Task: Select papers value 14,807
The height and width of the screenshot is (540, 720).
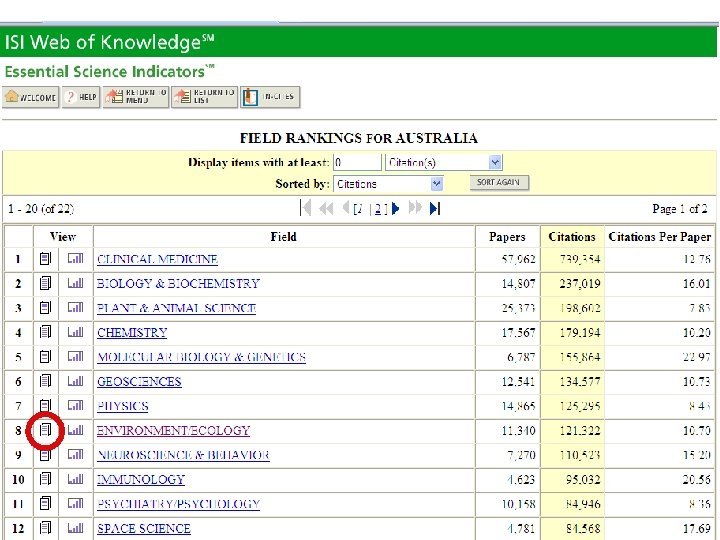Action: click(x=518, y=284)
